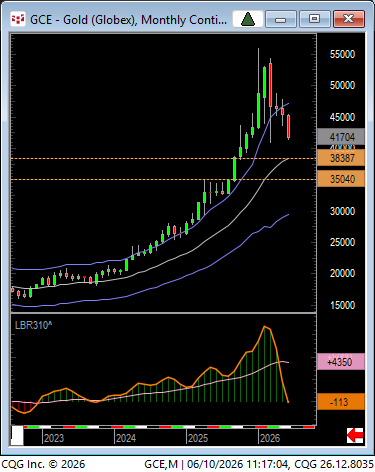Click the red left-arrow icon at the bottom right

pos(355,435)
